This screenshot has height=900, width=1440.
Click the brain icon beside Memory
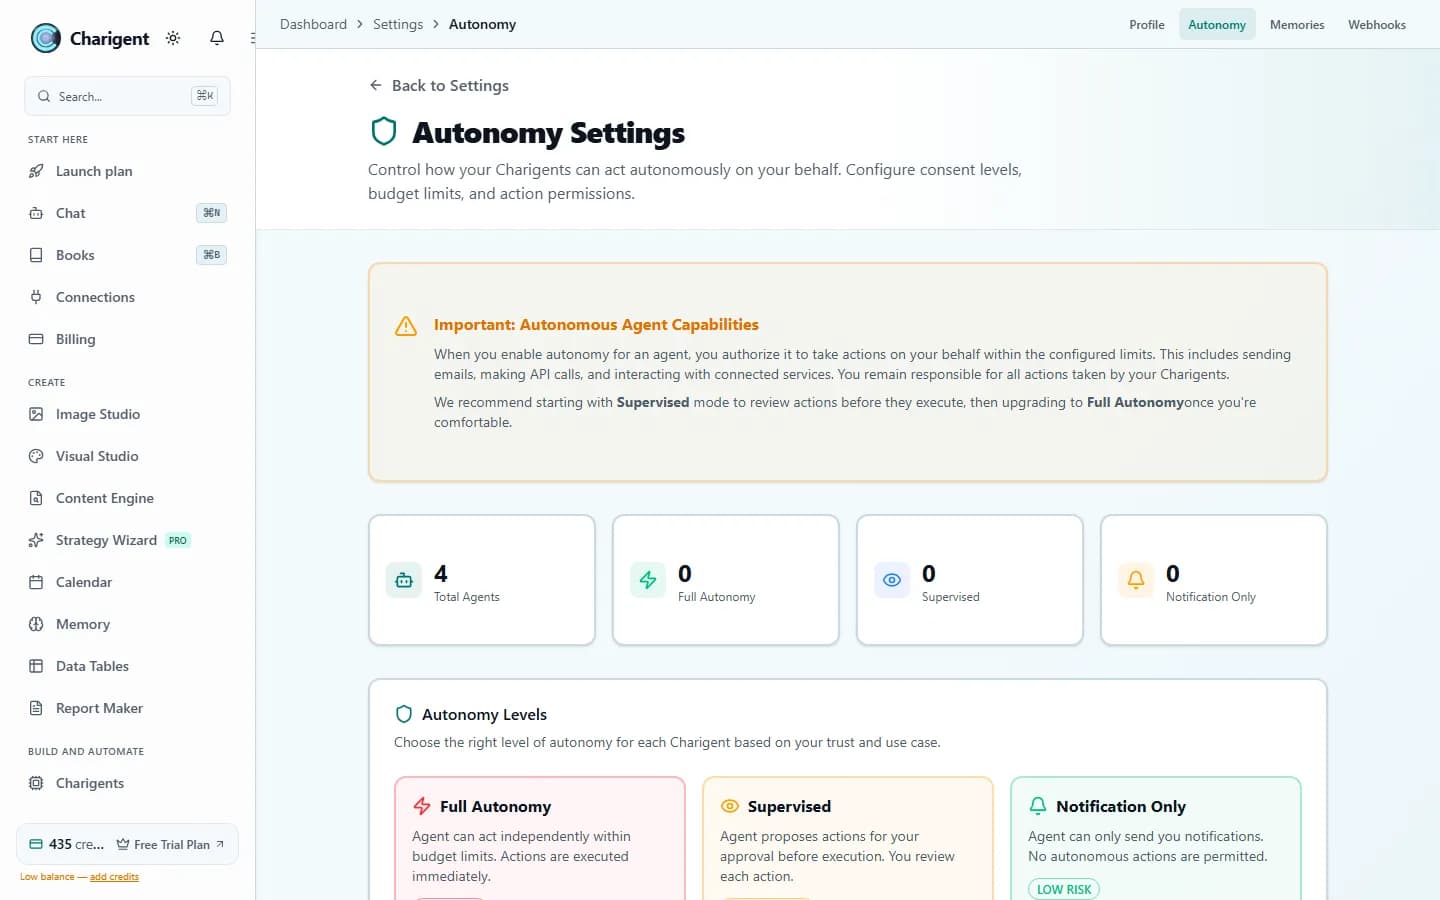[x=36, y=624]
